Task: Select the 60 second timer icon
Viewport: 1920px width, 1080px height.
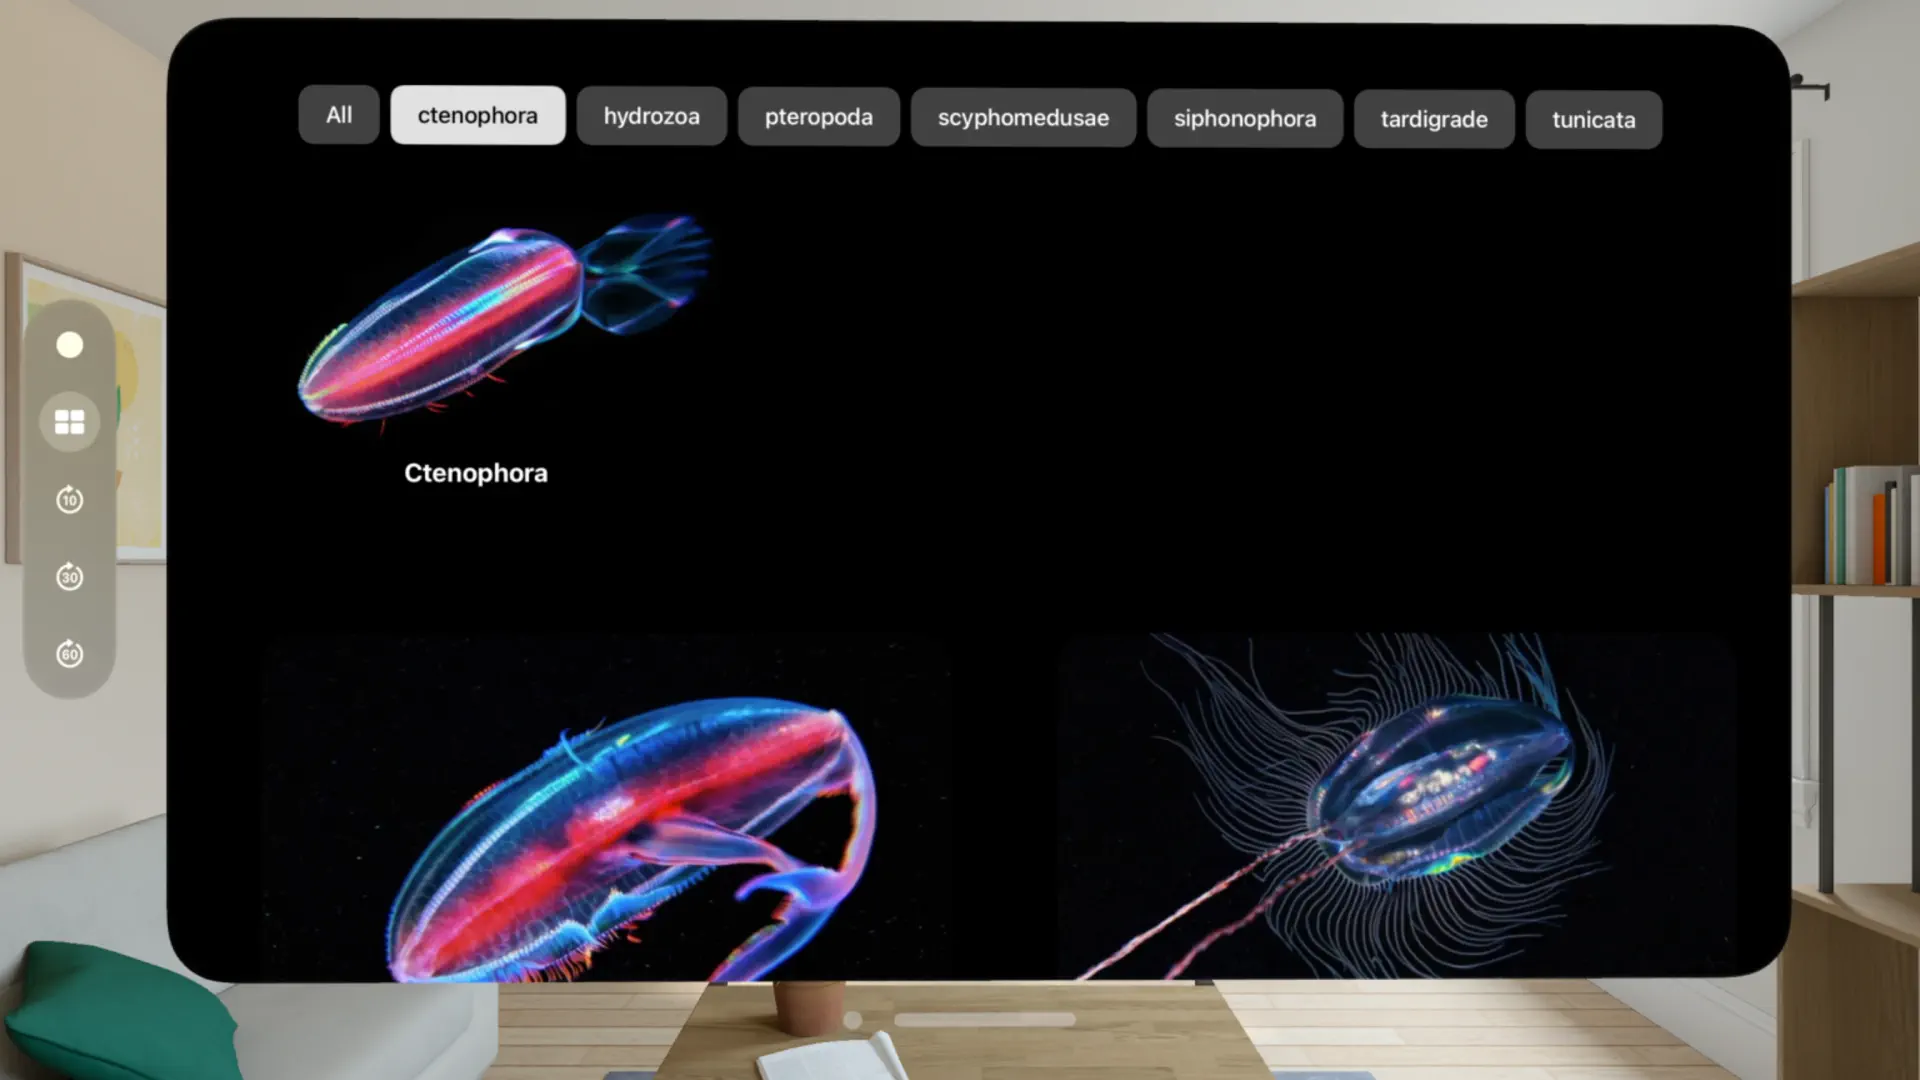Action: pyautogui.click(x=70, y=654)
